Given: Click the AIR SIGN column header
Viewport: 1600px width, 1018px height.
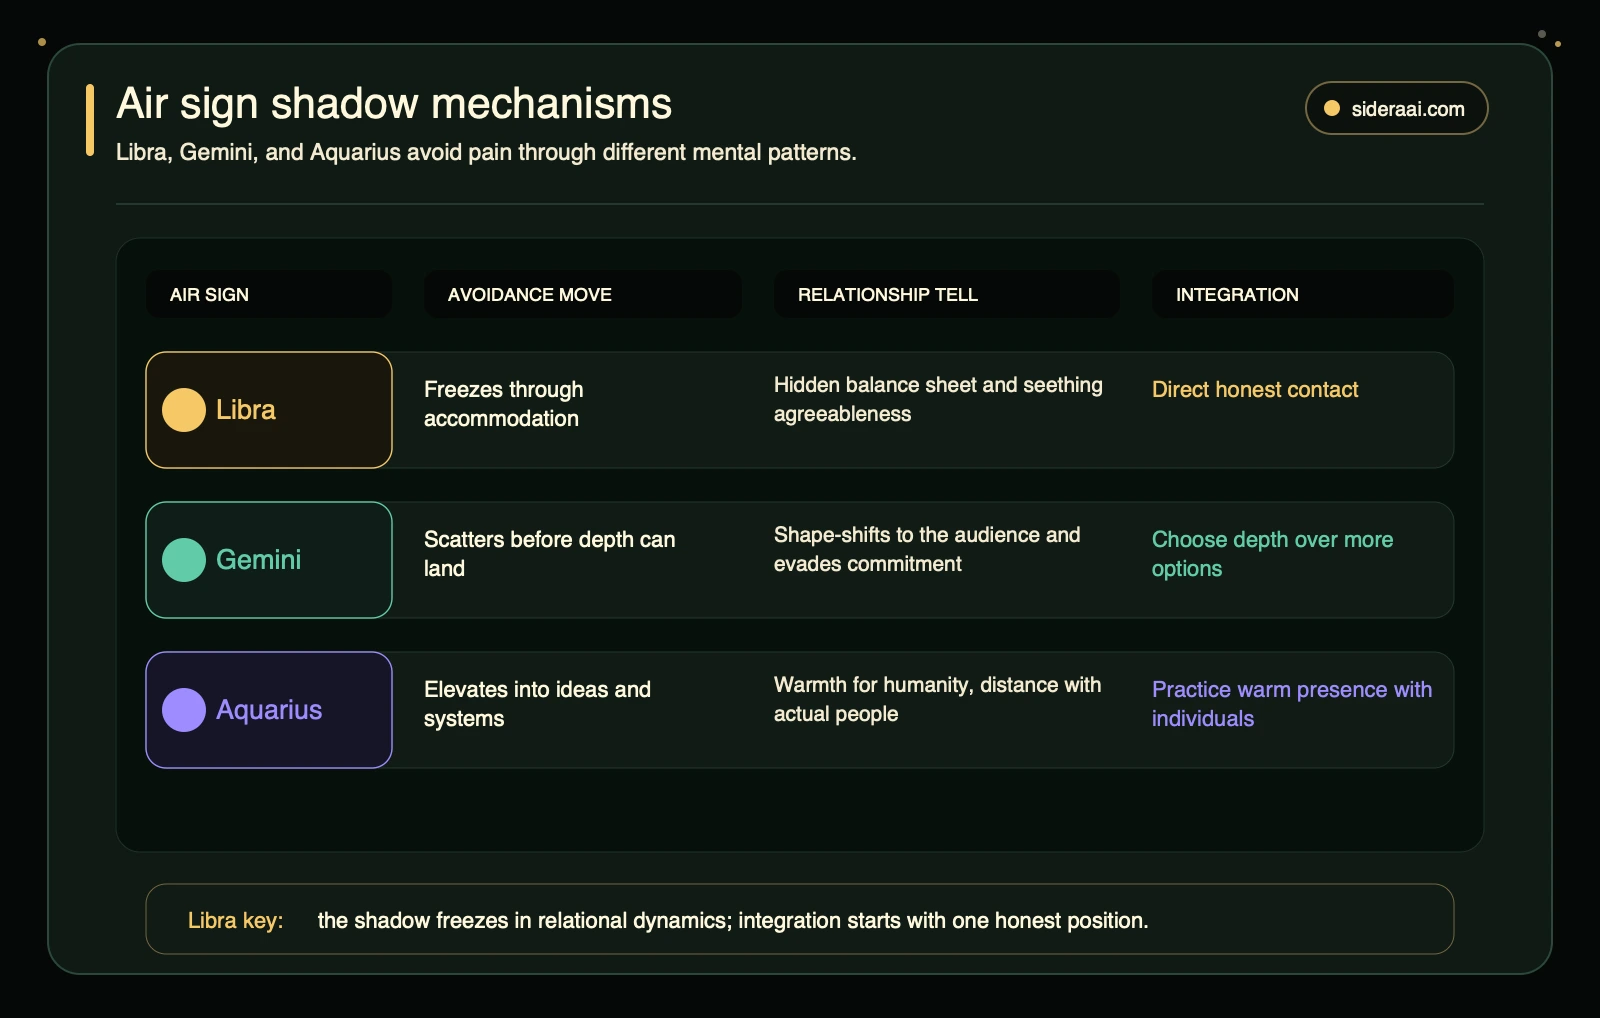Looking at the screenshot, I should click(x=269, y=294).
